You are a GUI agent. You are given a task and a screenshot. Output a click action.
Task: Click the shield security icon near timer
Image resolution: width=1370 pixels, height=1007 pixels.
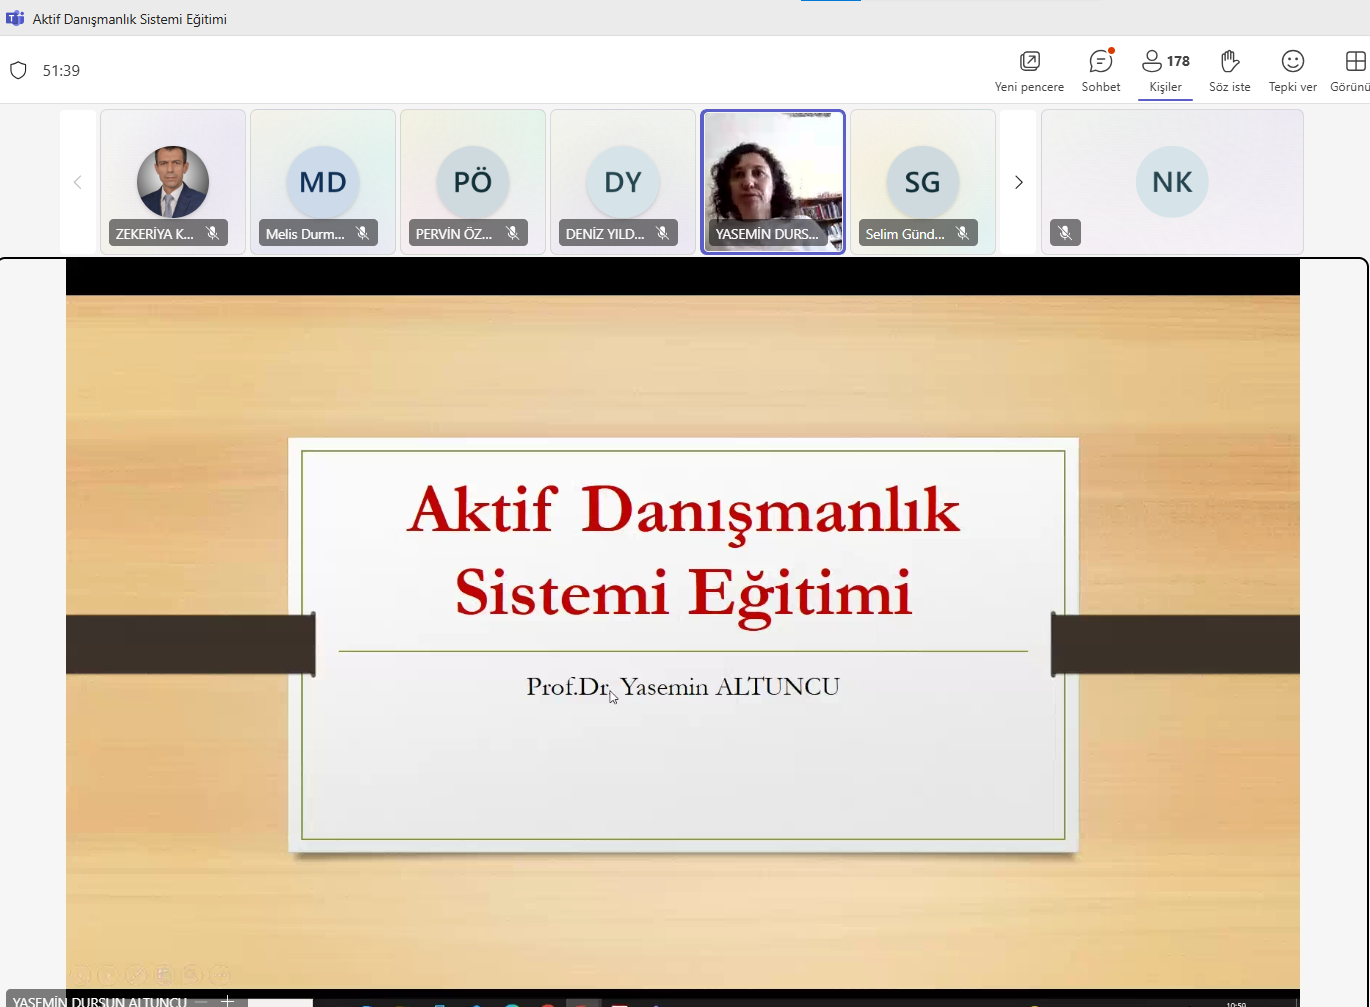(x=18, y=70)
